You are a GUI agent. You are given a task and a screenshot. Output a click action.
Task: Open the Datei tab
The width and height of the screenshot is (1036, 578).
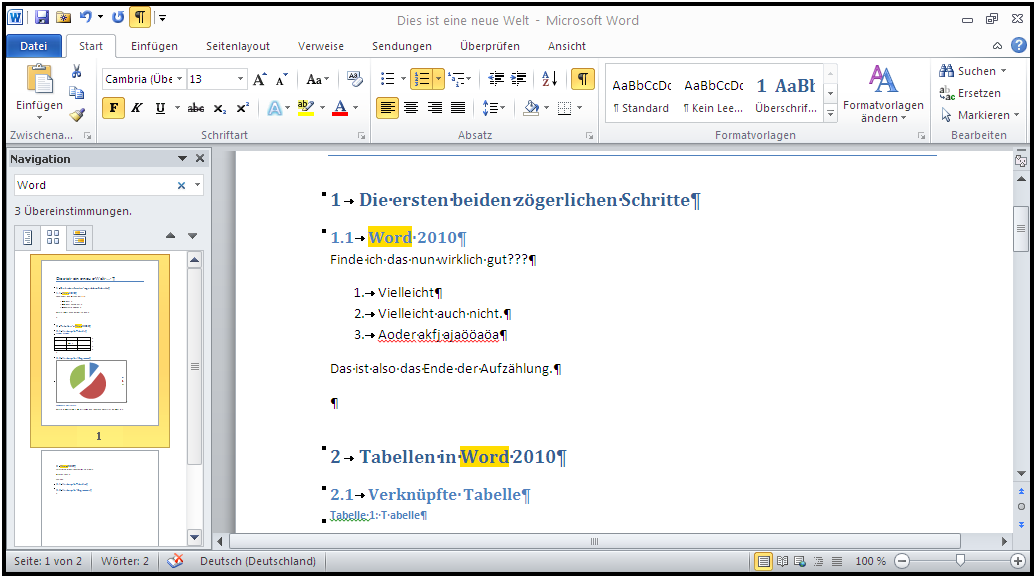(x=34, y=46)
